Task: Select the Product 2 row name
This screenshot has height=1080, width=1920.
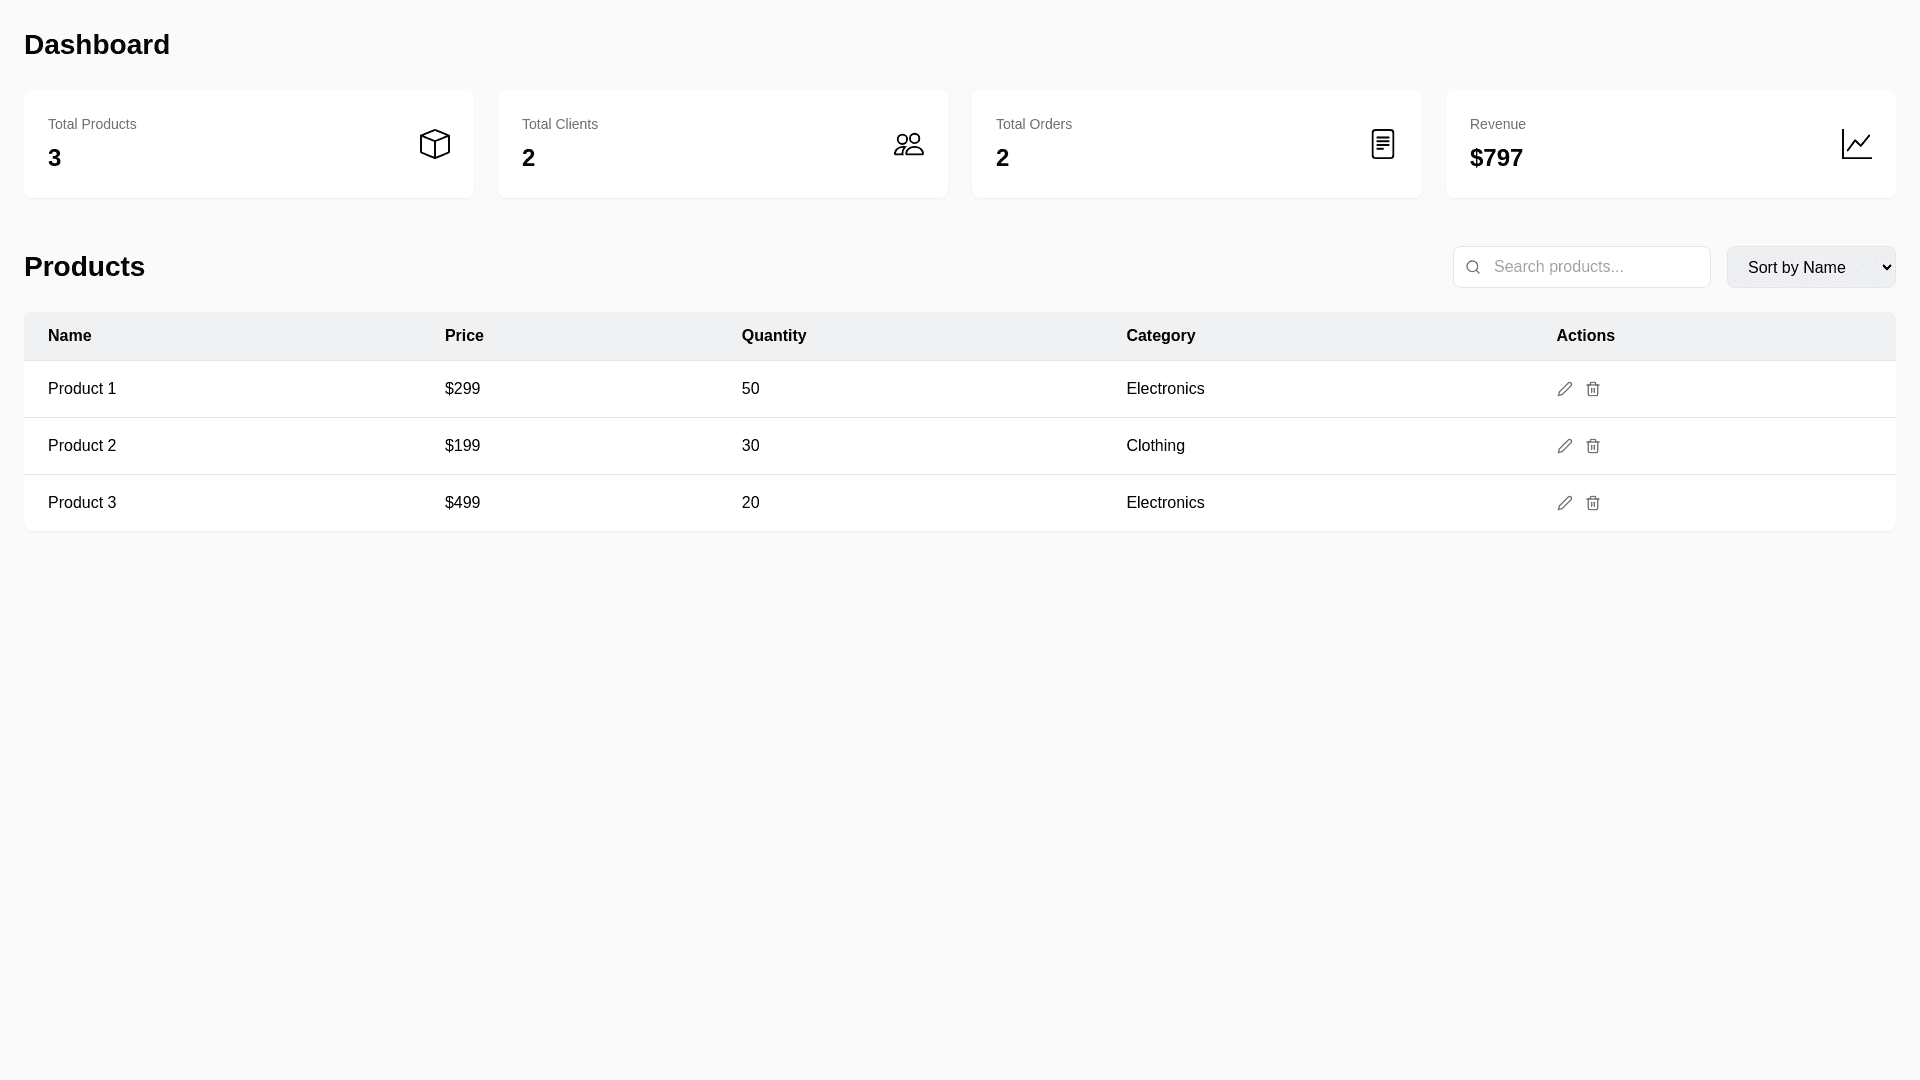Action: coord(82,446)
